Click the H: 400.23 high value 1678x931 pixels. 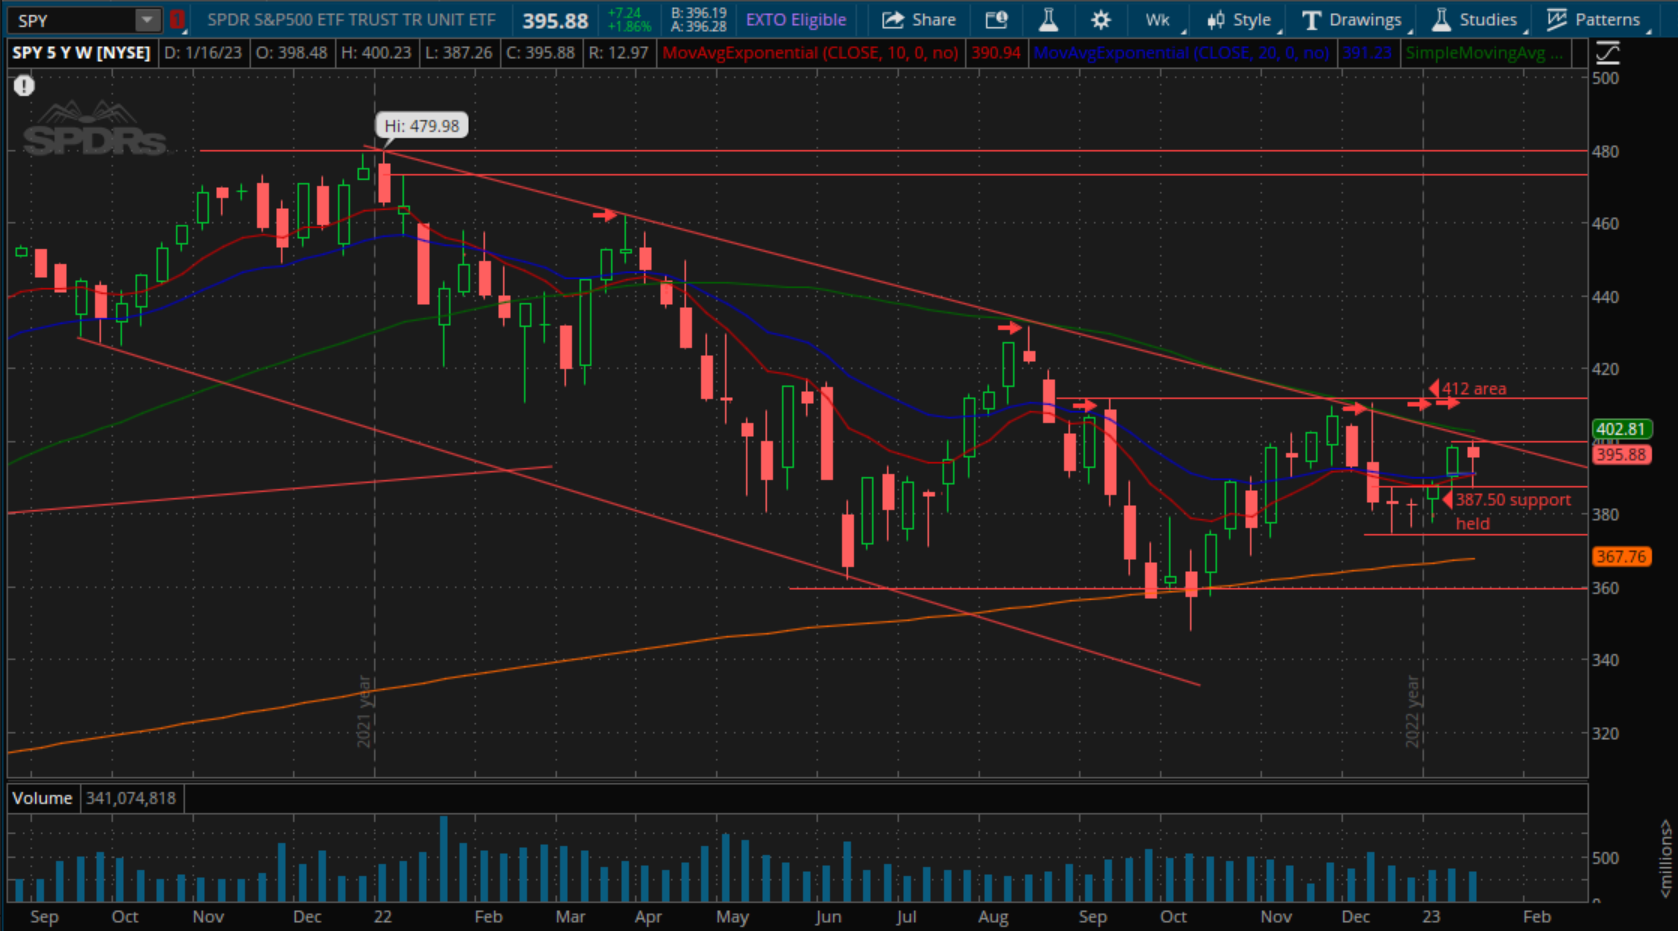click(375, 53)
